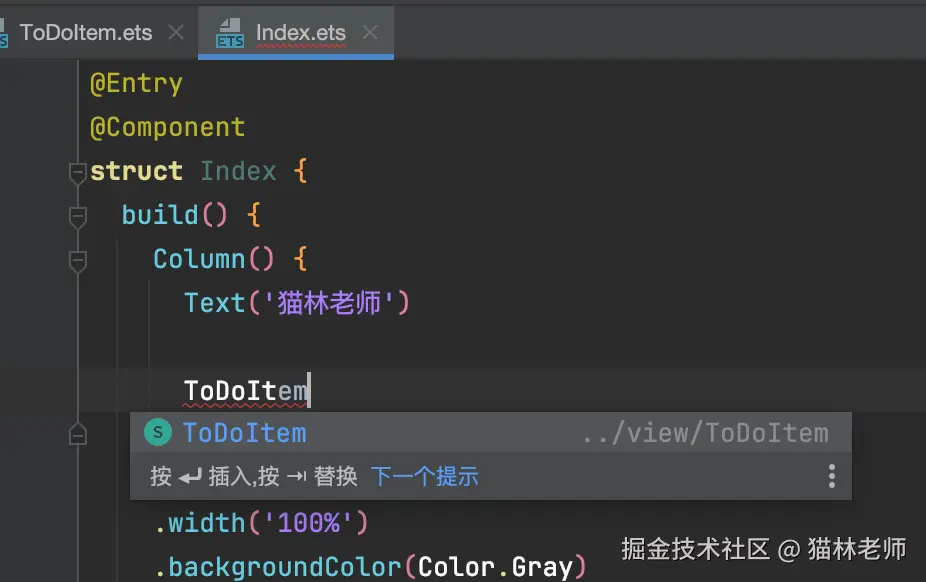
Task: Click the Color.Gray value
Action: (x=495, y=567)
